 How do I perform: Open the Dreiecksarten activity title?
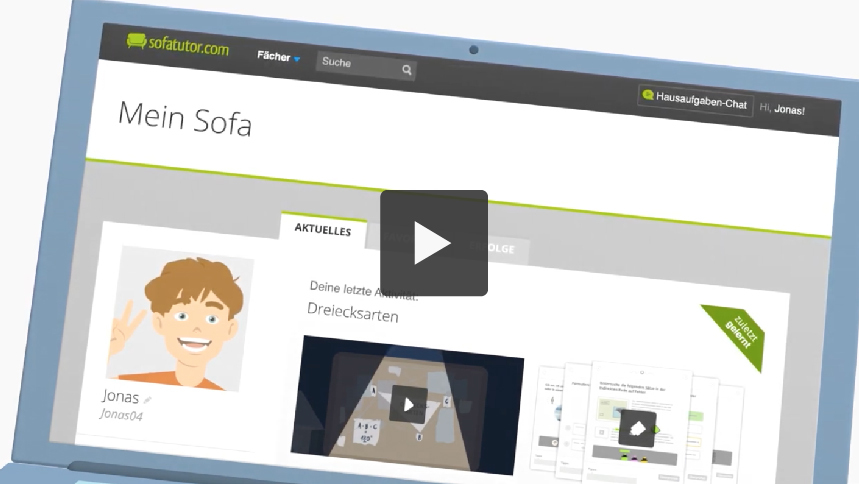[352, 316]
